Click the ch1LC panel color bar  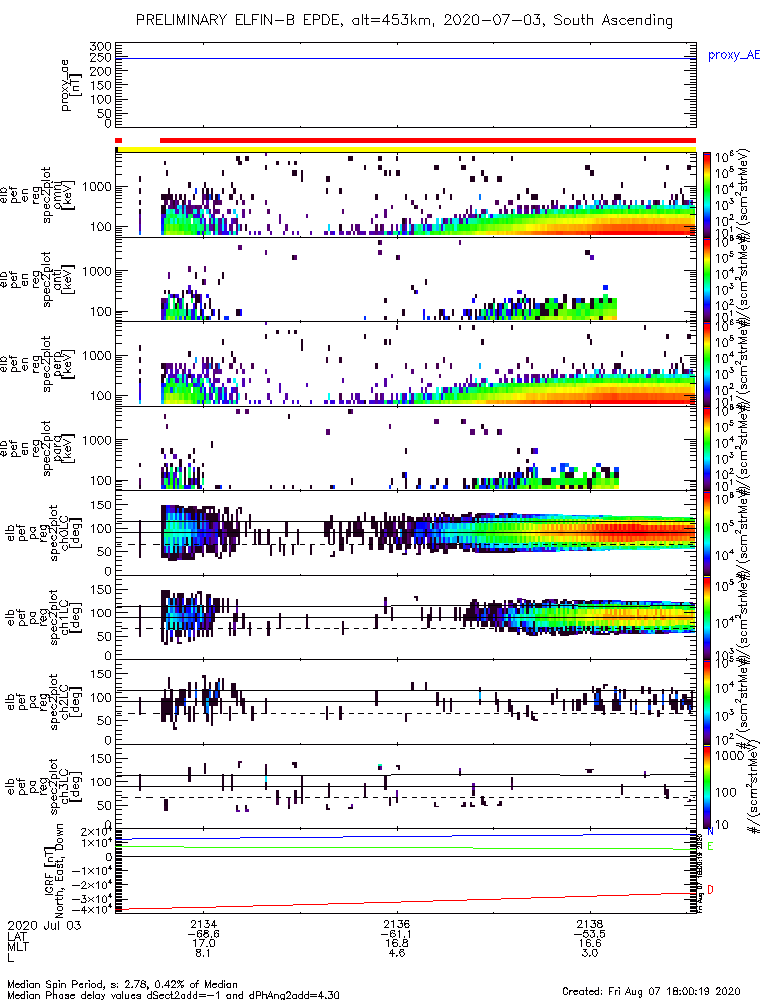tap(706, 617)
